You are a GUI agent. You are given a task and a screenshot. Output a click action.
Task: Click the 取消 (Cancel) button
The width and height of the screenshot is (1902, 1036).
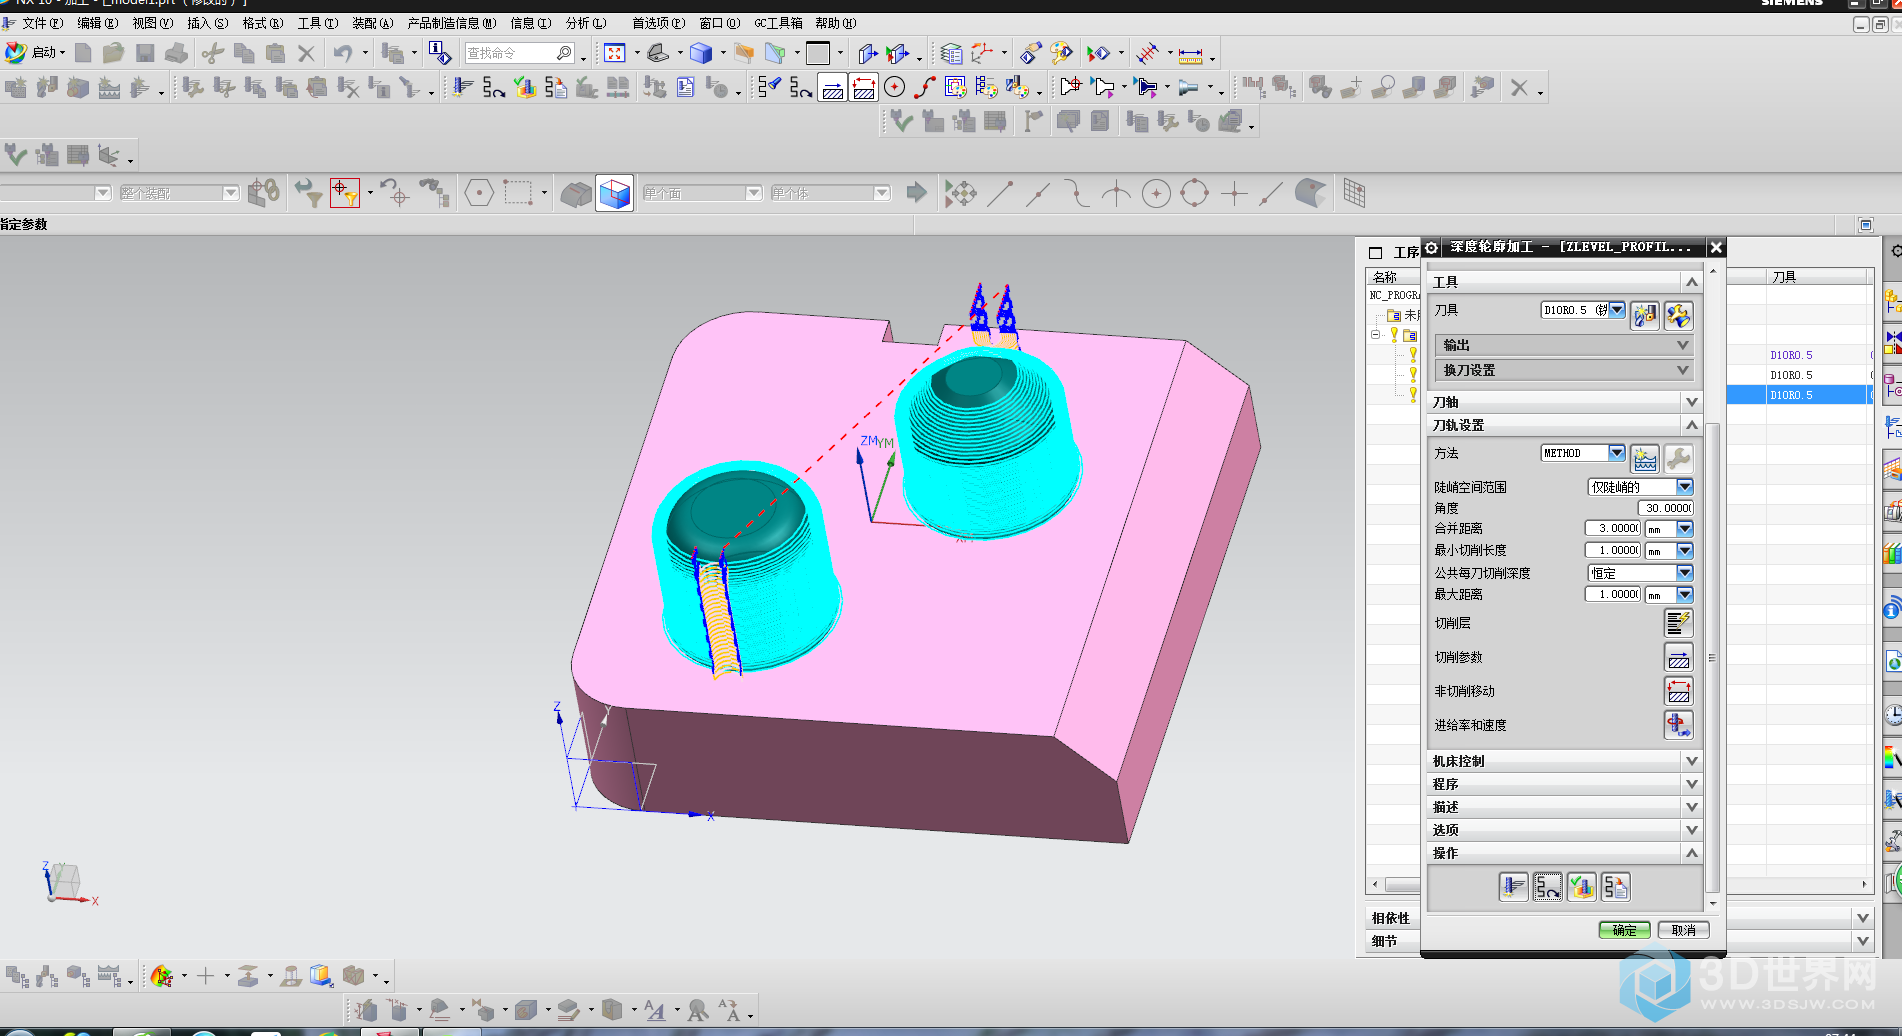click(1684, 930)
